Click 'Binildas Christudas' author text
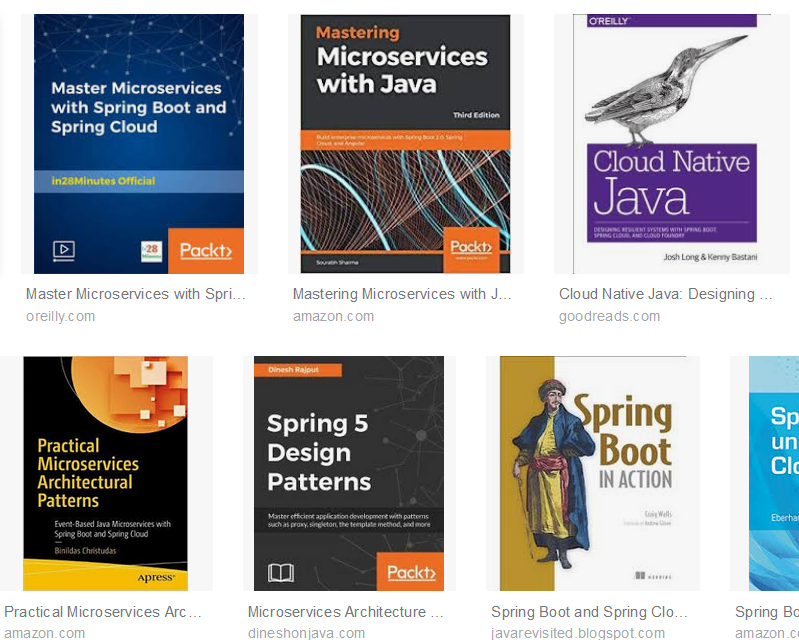Screen dimensions: 799x640 [x=85, y=551]
